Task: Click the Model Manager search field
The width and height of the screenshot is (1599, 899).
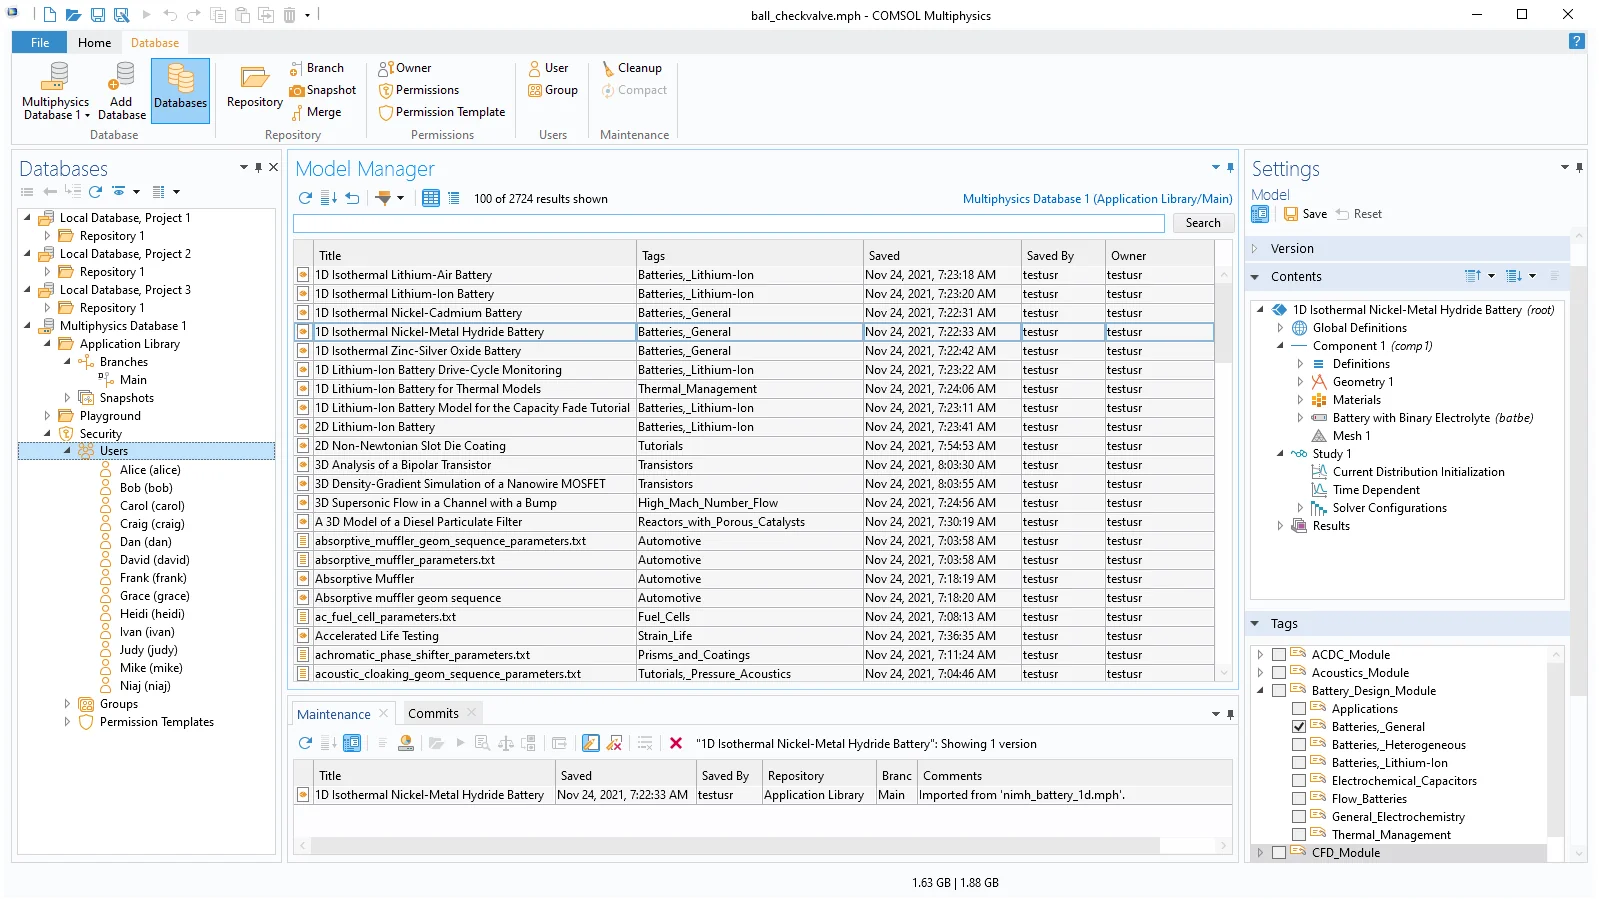Action: pyautogui.click(x=729, y=223)
